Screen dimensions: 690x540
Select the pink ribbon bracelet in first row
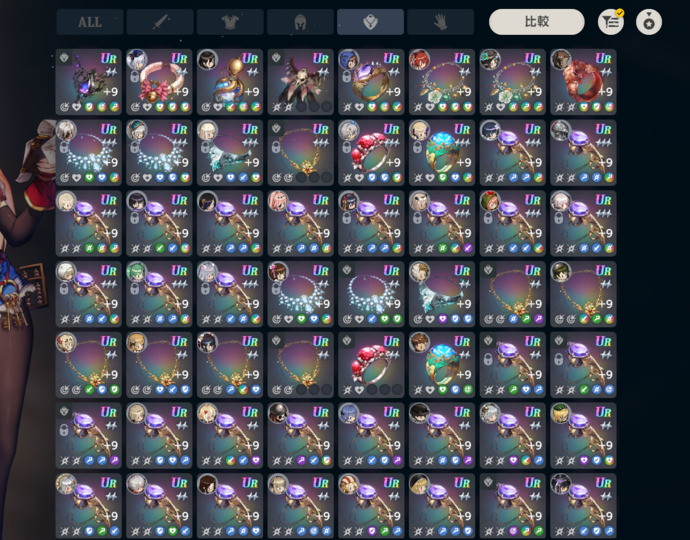(159, 82)
